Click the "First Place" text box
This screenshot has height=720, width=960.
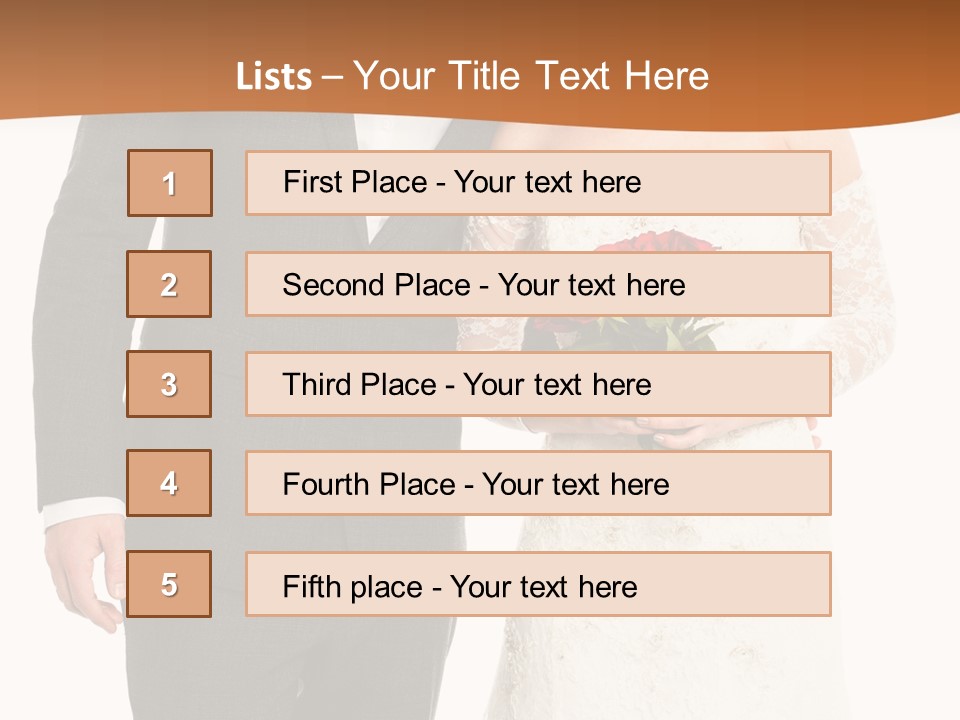(538, 183)
